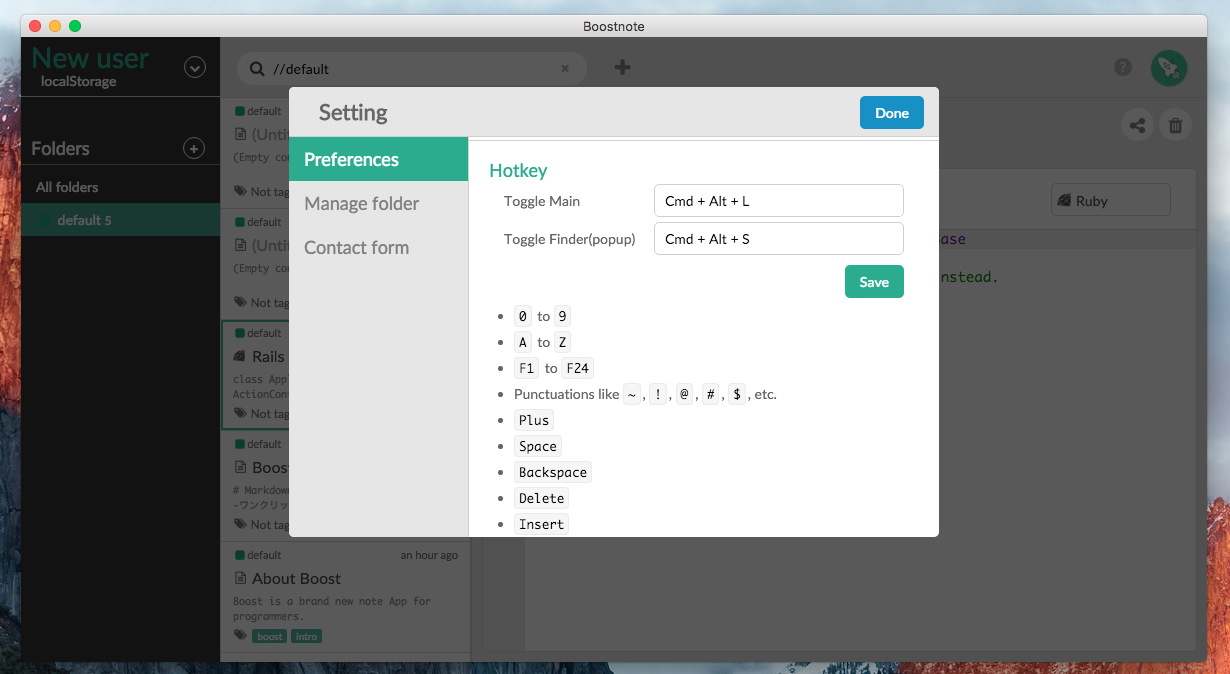
Task: Click the tag icon on About Boost note
Action: 240,636
